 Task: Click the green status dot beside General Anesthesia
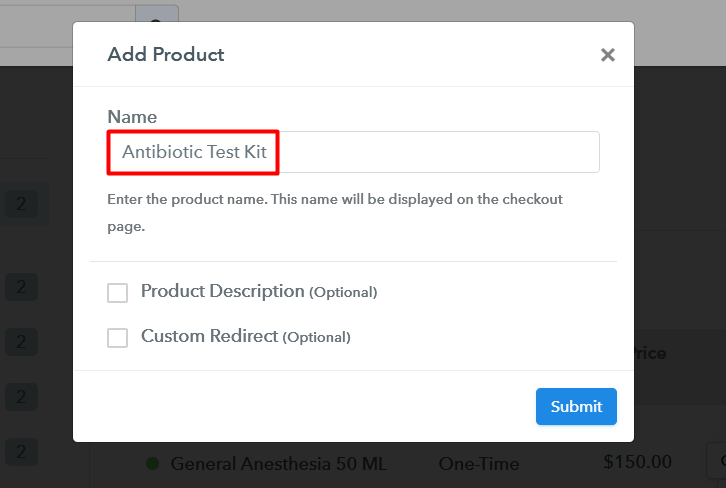[x=152, y=464]
